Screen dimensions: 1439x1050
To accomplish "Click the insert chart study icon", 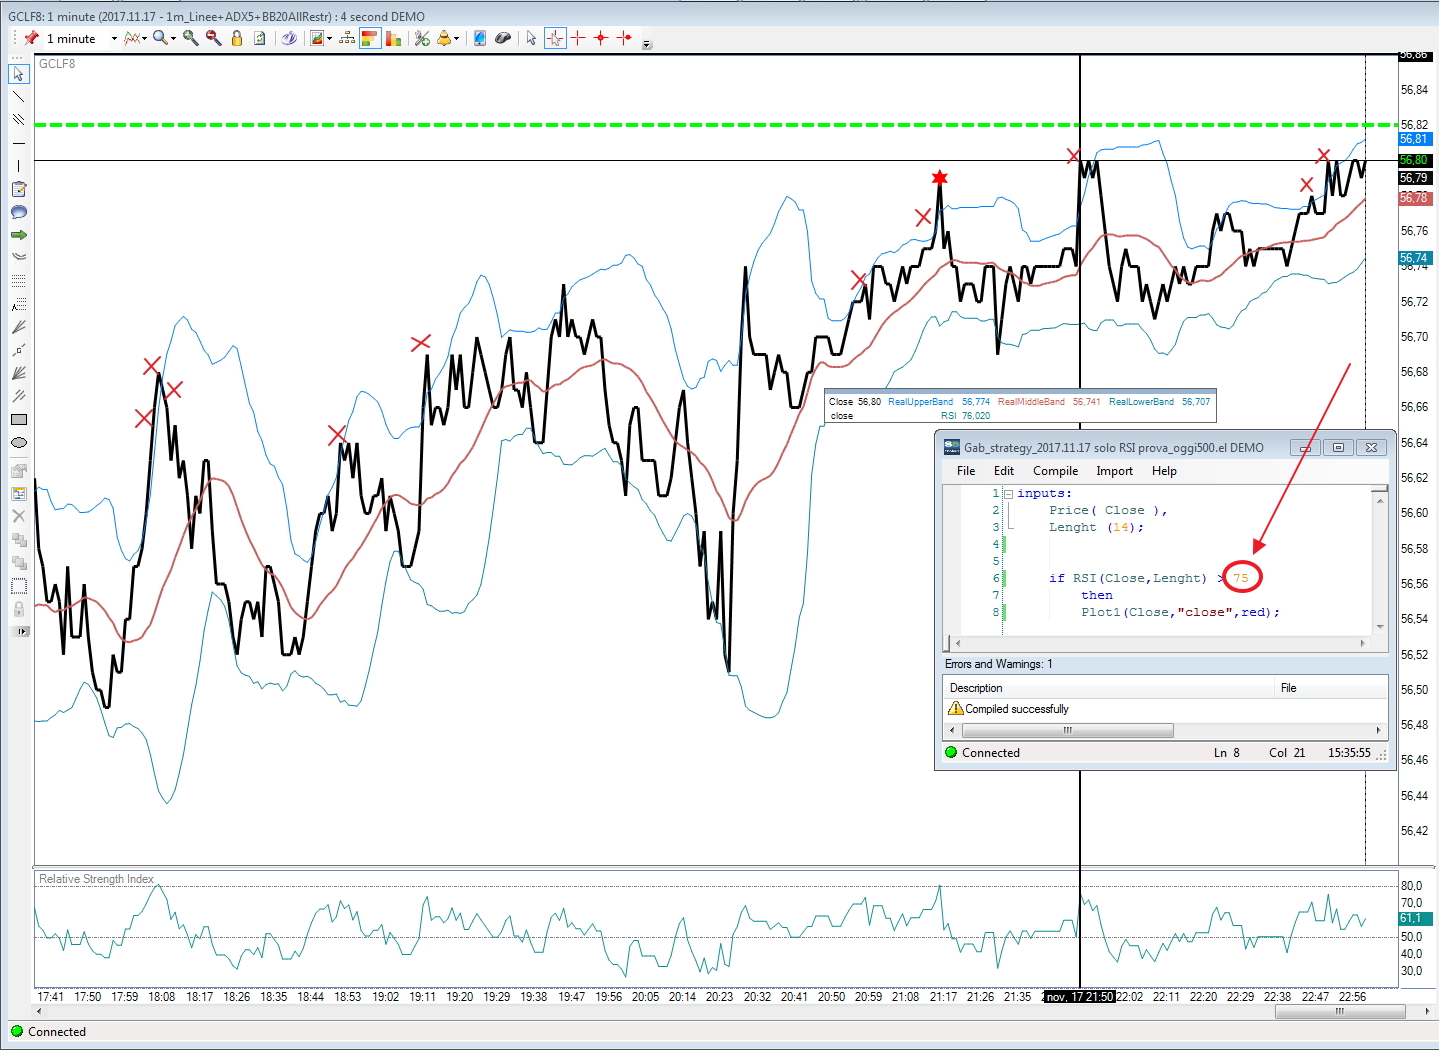I will point(316,38).
